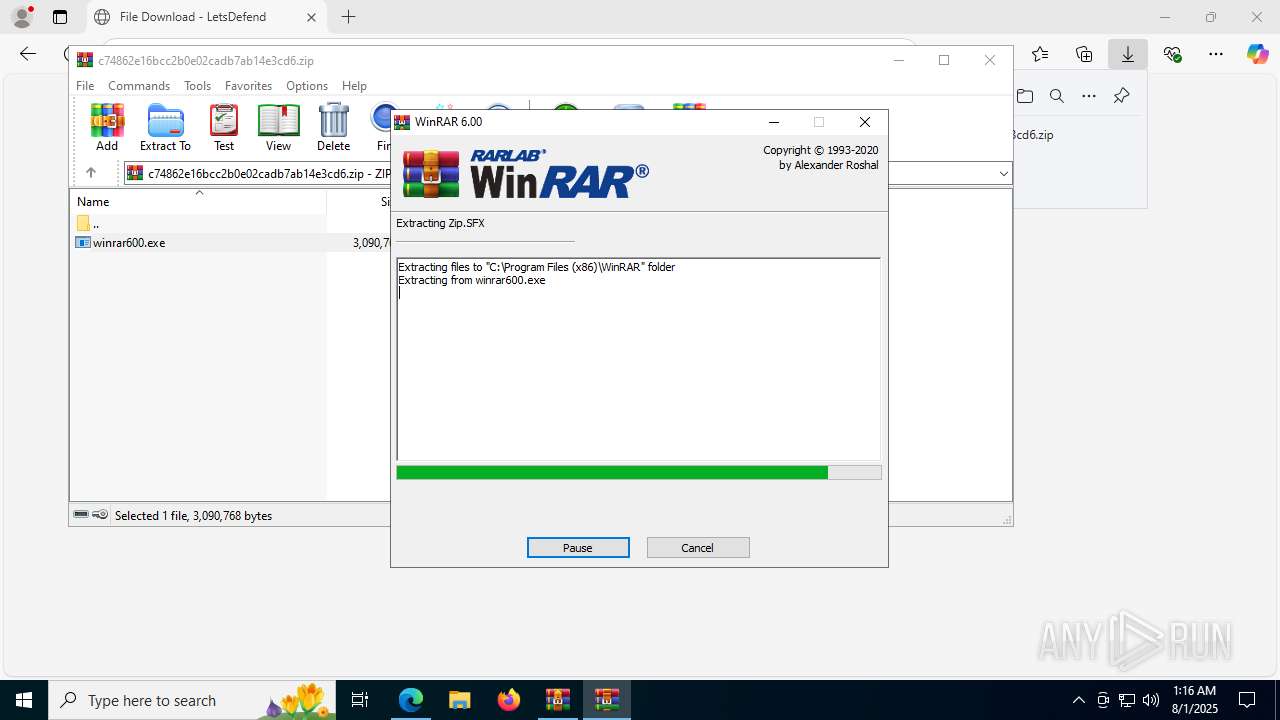Image resolution: width=1280 pixels, height=720 pixels.
Task: Select the winrar600.exe file entry
Action: point(129,243)
